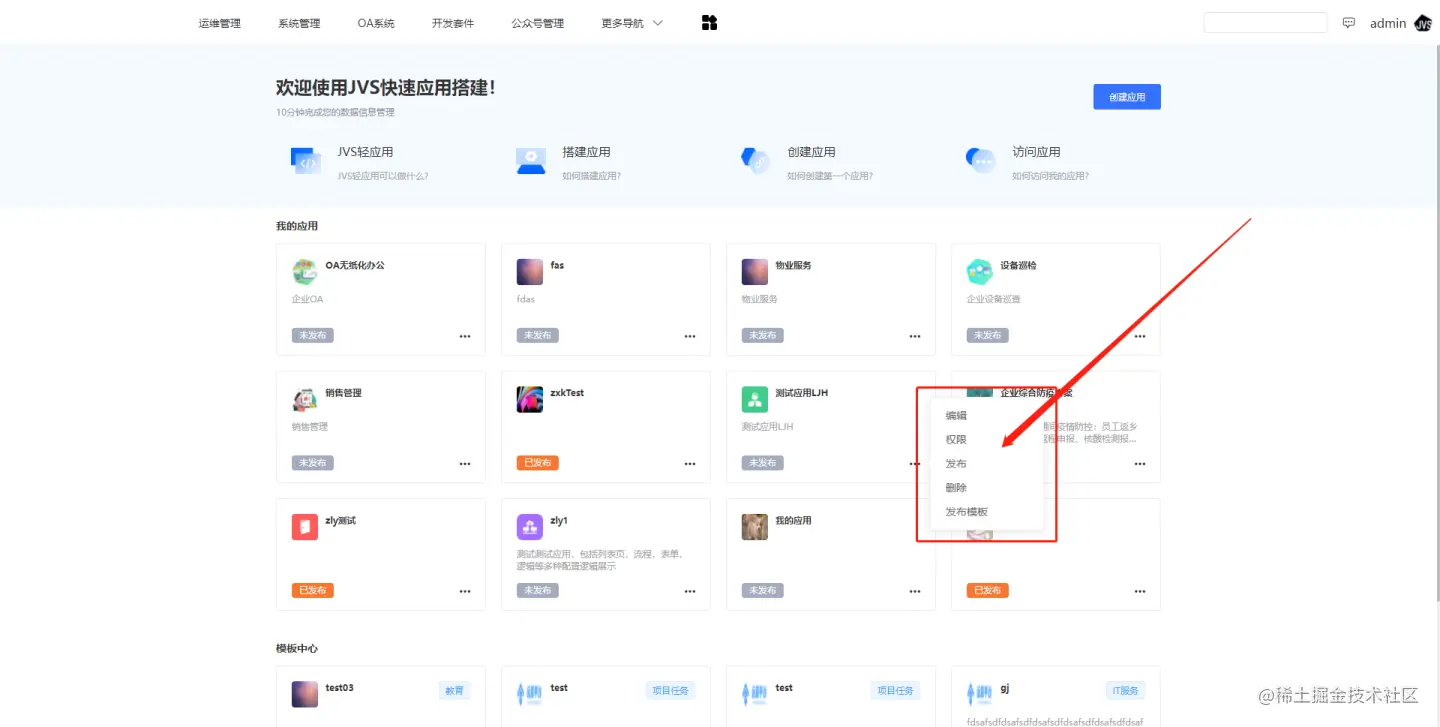
Task: Click the OA无纸化办公 app icon
Action: point(305,272)
